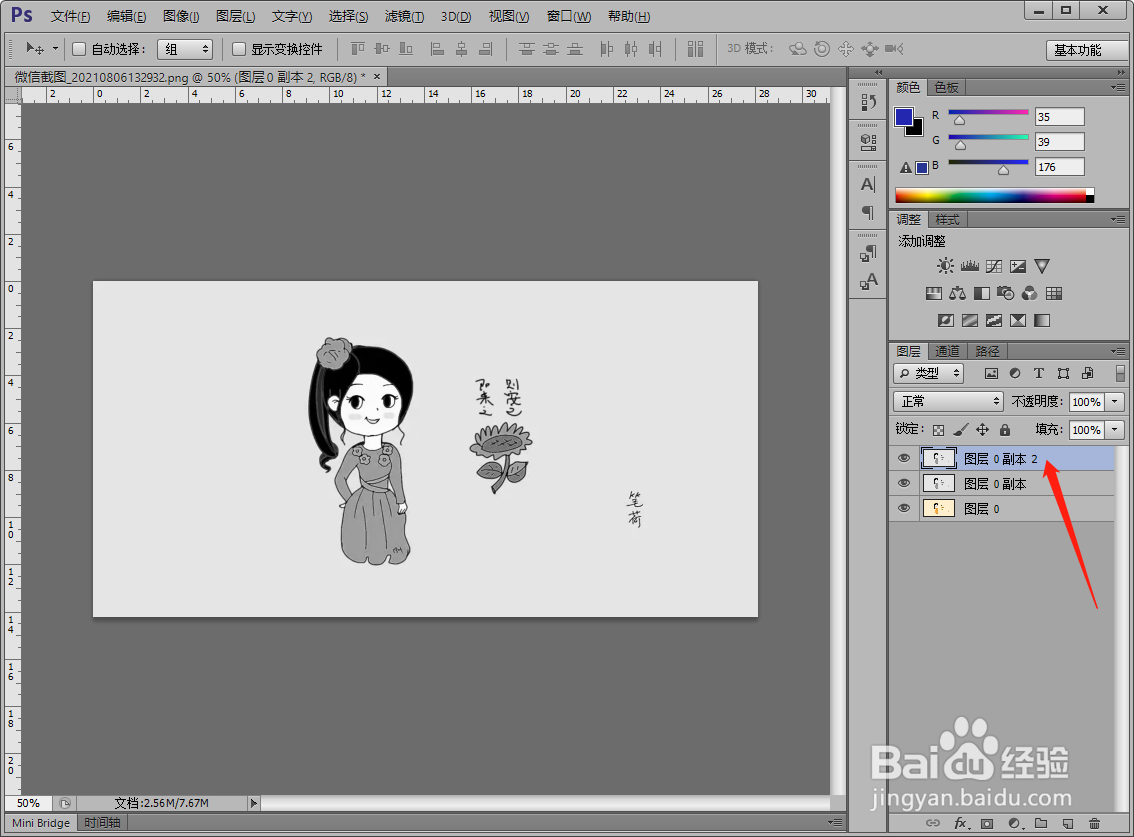Open the Layers panel flyout menu
This screenshot has height=837, width=1134.
pos(1118,351)
